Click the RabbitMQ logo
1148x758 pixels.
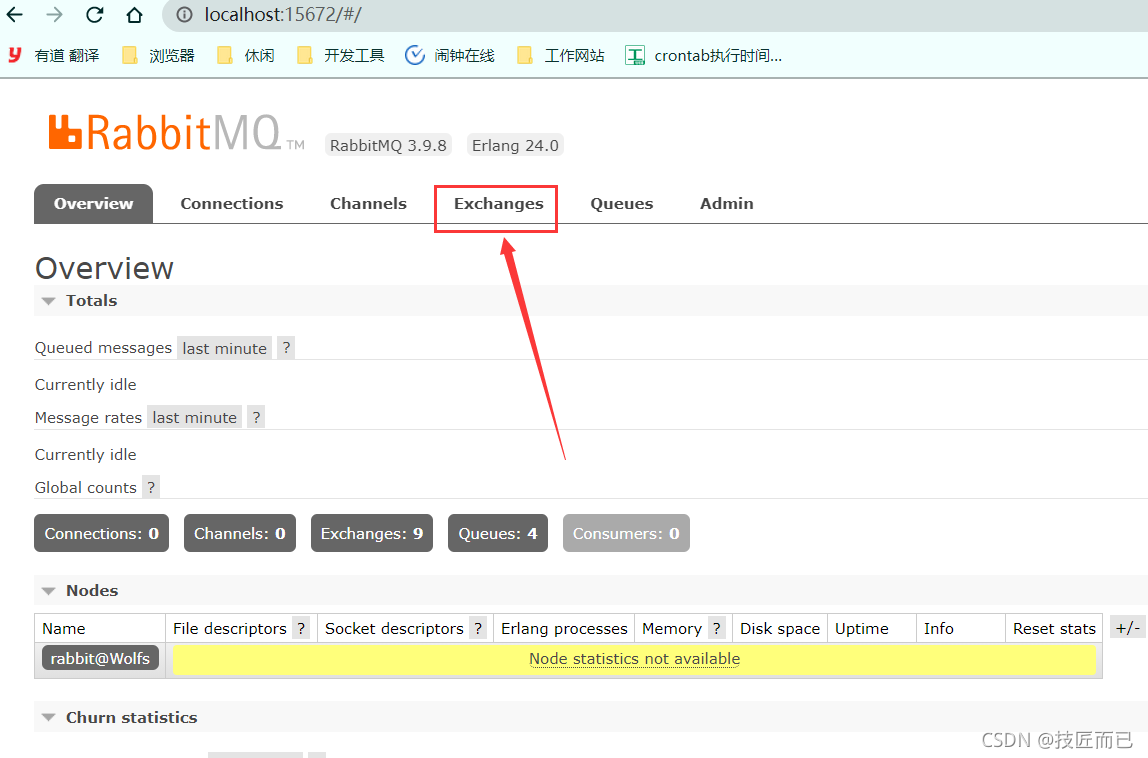tap(176, 133)
